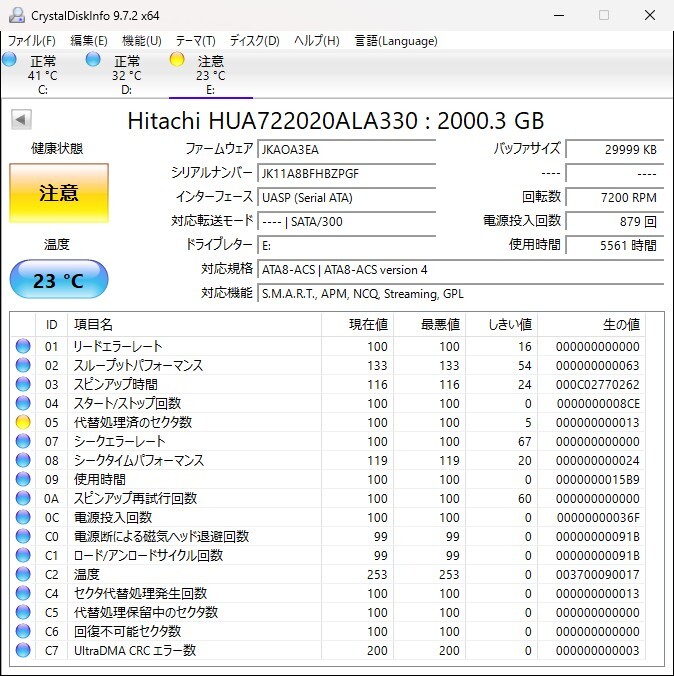Viewport: 674px width, 676px height.
Task: Click rotation rate field 7200 RPM
Action: [614, 197]
